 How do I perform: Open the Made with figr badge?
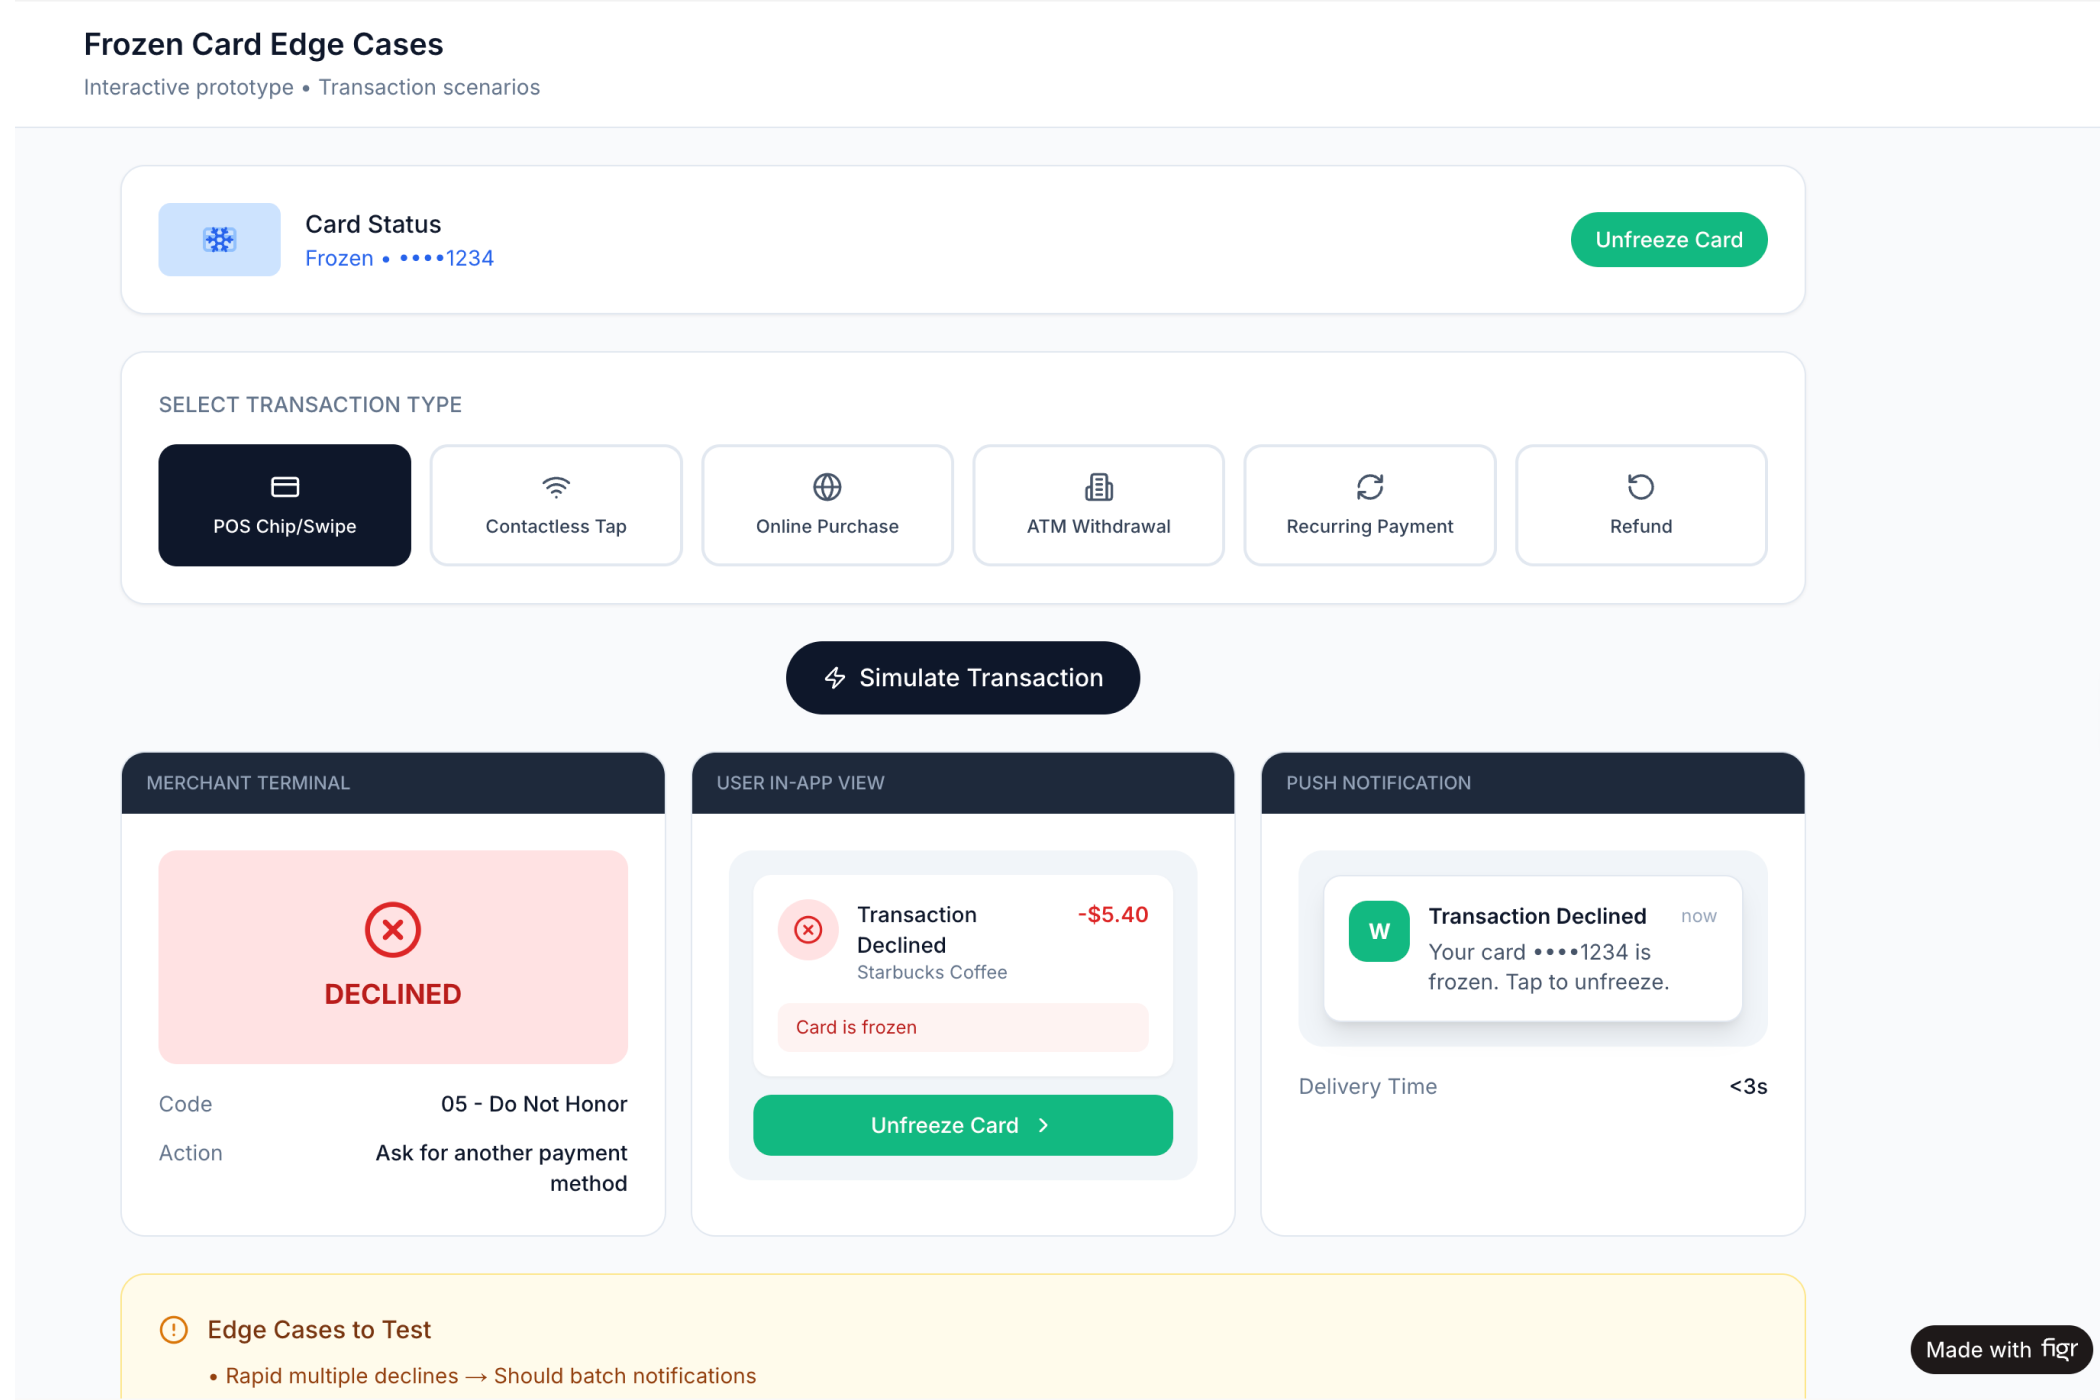(x=2000, y=1349)
